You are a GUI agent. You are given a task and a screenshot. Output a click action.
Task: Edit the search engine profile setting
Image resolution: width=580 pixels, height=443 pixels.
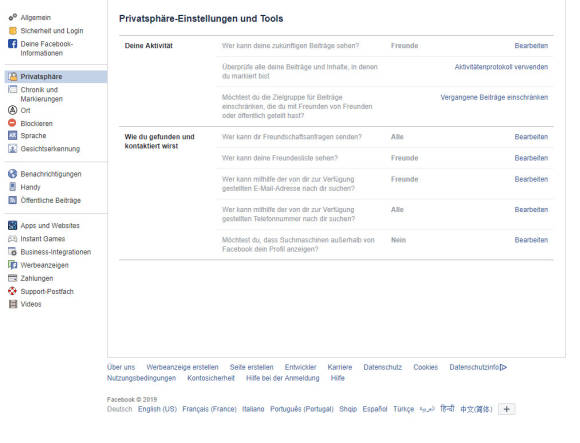(x=531, y=240)
